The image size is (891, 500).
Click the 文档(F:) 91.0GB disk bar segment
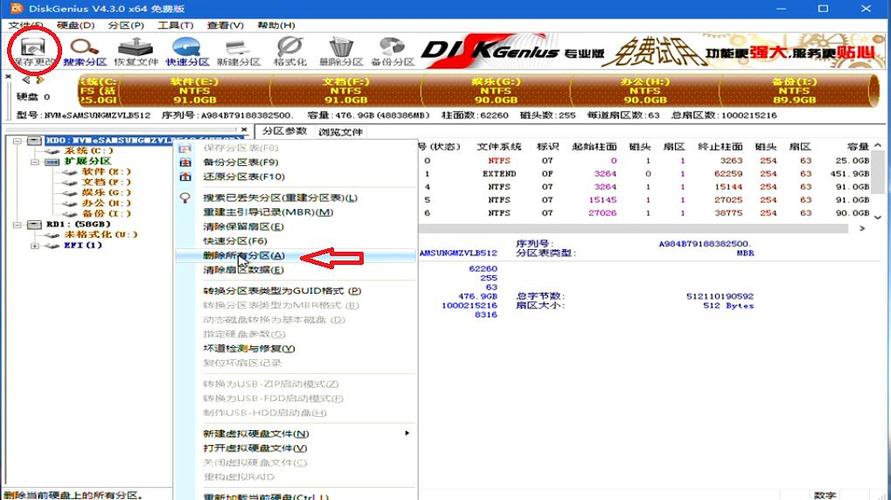click(x=345, y=91)
